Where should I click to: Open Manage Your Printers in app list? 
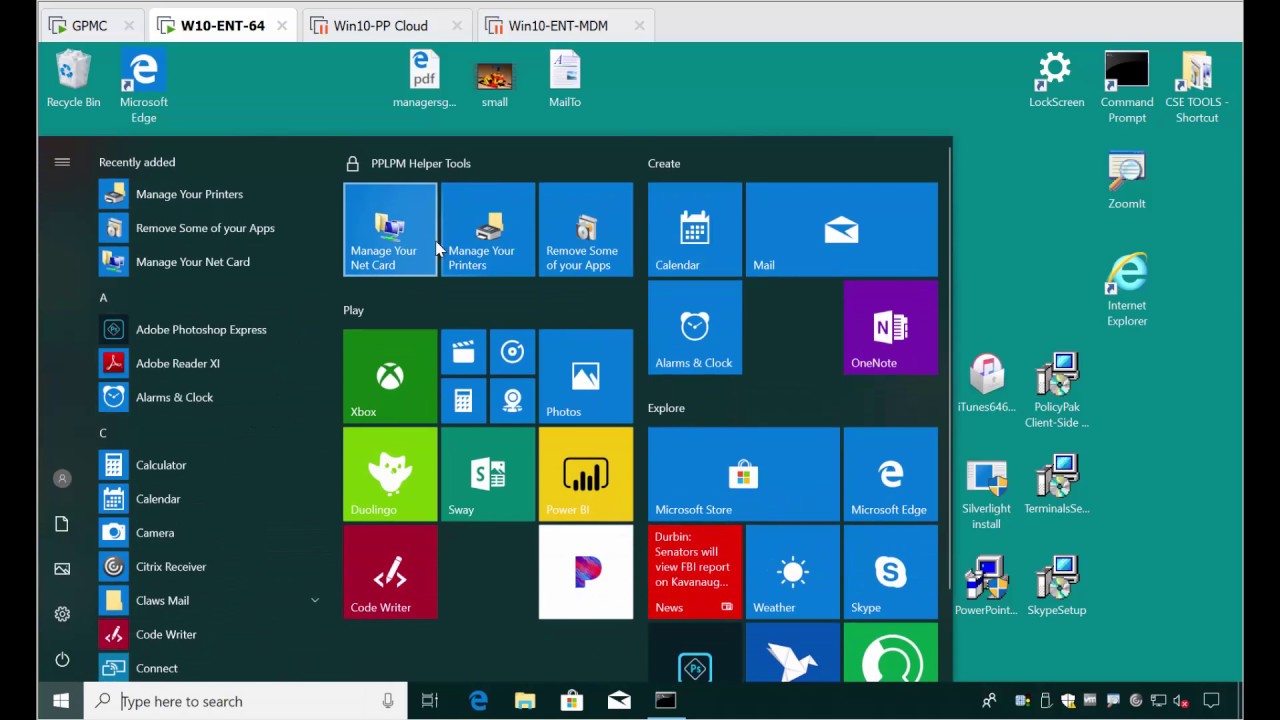click(x=210, y=194)
